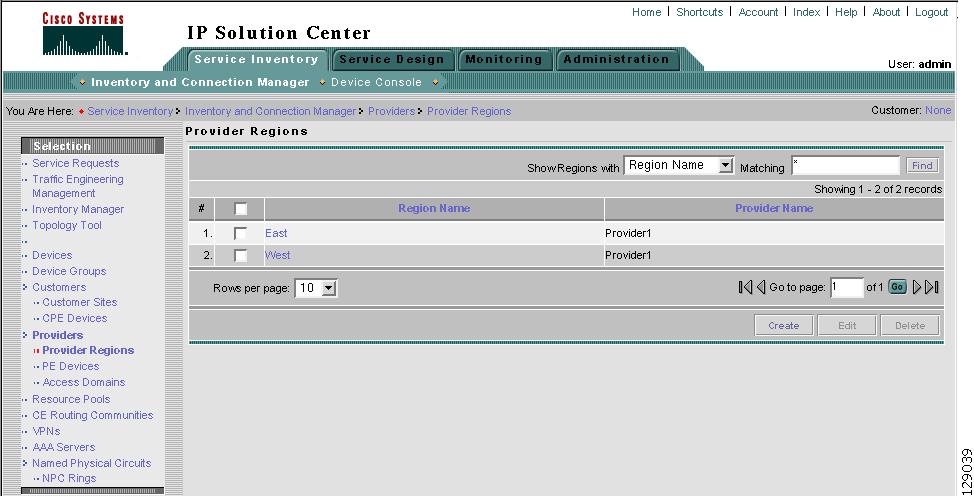Click the Providers breadcrumb link

(x=391, y=111)
